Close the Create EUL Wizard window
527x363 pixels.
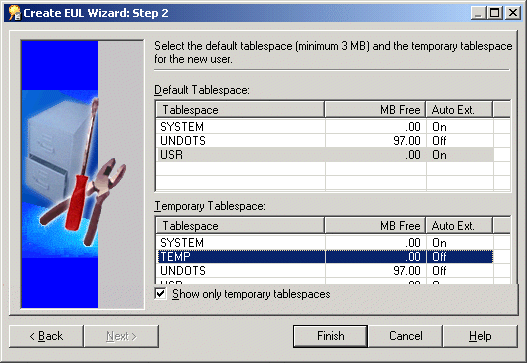pyautogui.click(x=513, y=13)
